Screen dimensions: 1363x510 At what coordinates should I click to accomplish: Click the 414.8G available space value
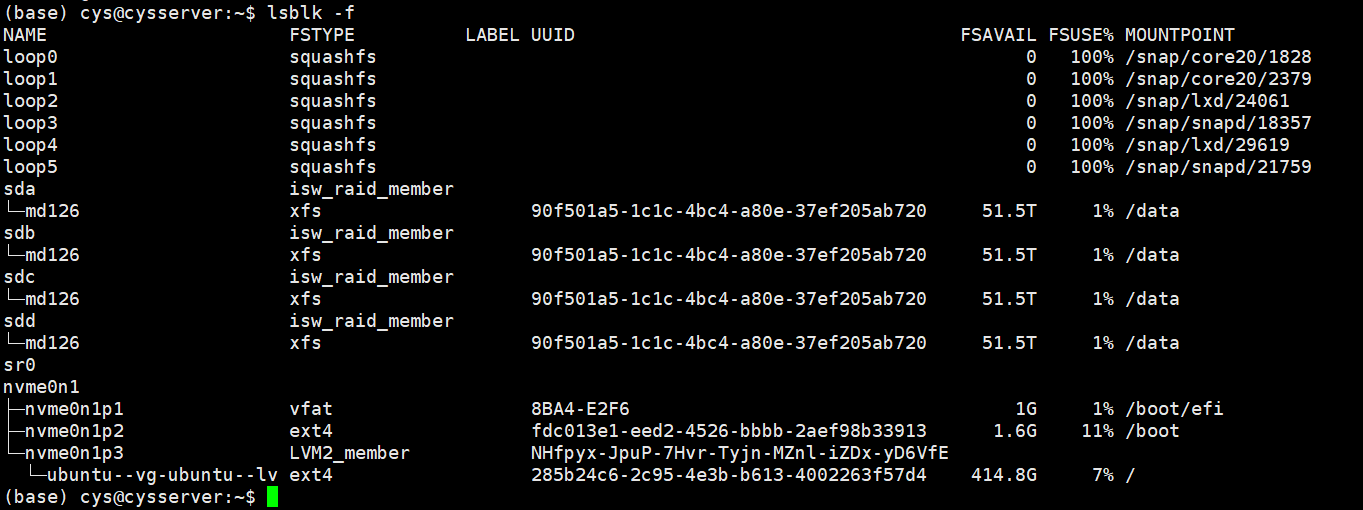pos(1004,475)
